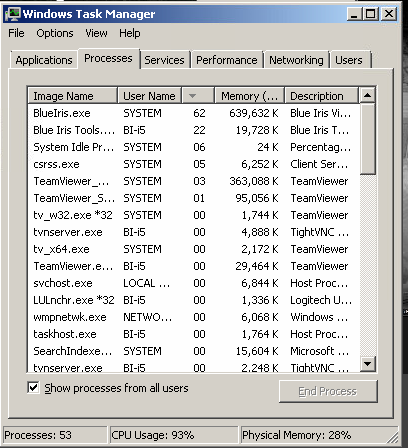This screenshot has height=448, width=408.
Task: Open the Performance tab
Action: [x=227, y=60]
